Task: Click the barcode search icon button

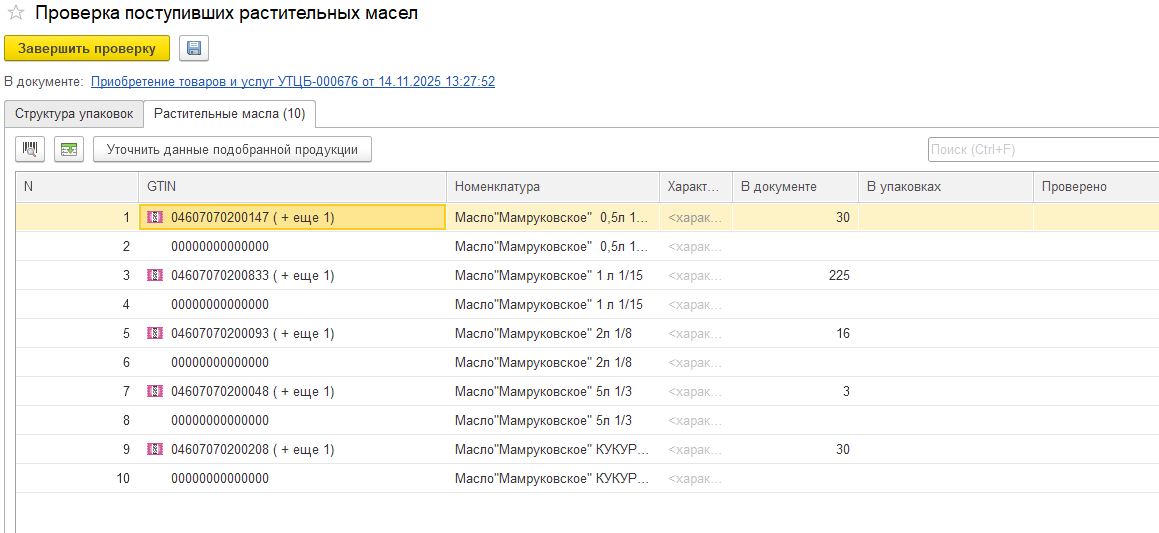Action: click(30, 149)
